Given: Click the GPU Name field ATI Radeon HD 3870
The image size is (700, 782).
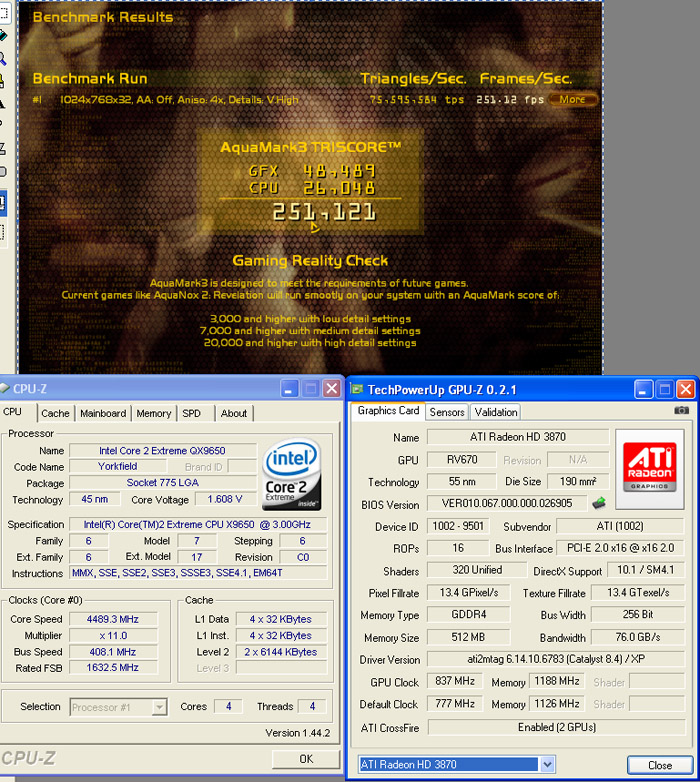Looking at the screenshot, I should pyautogui.click(x=518, y=437).
